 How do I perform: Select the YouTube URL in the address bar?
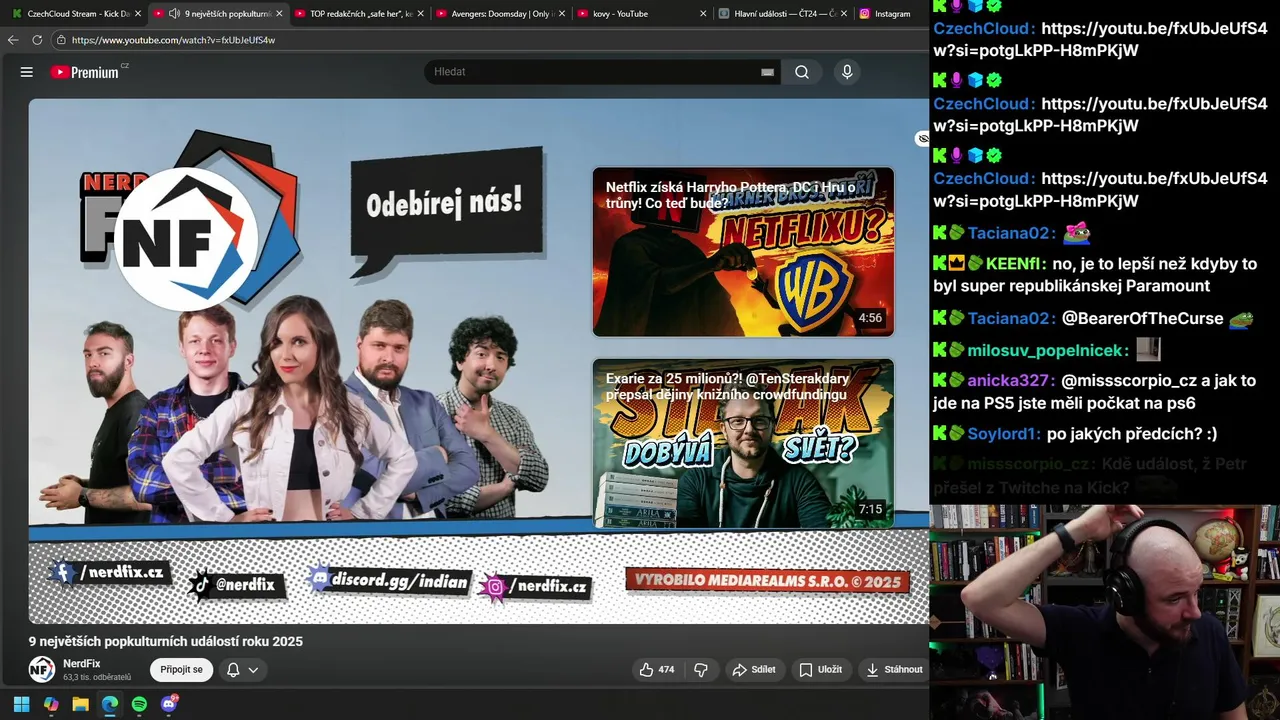pos(173,40)
